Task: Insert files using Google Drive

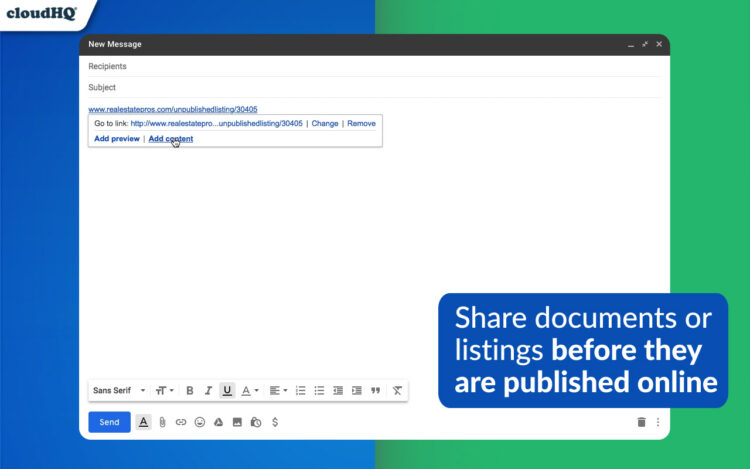Action: [219, 422]
